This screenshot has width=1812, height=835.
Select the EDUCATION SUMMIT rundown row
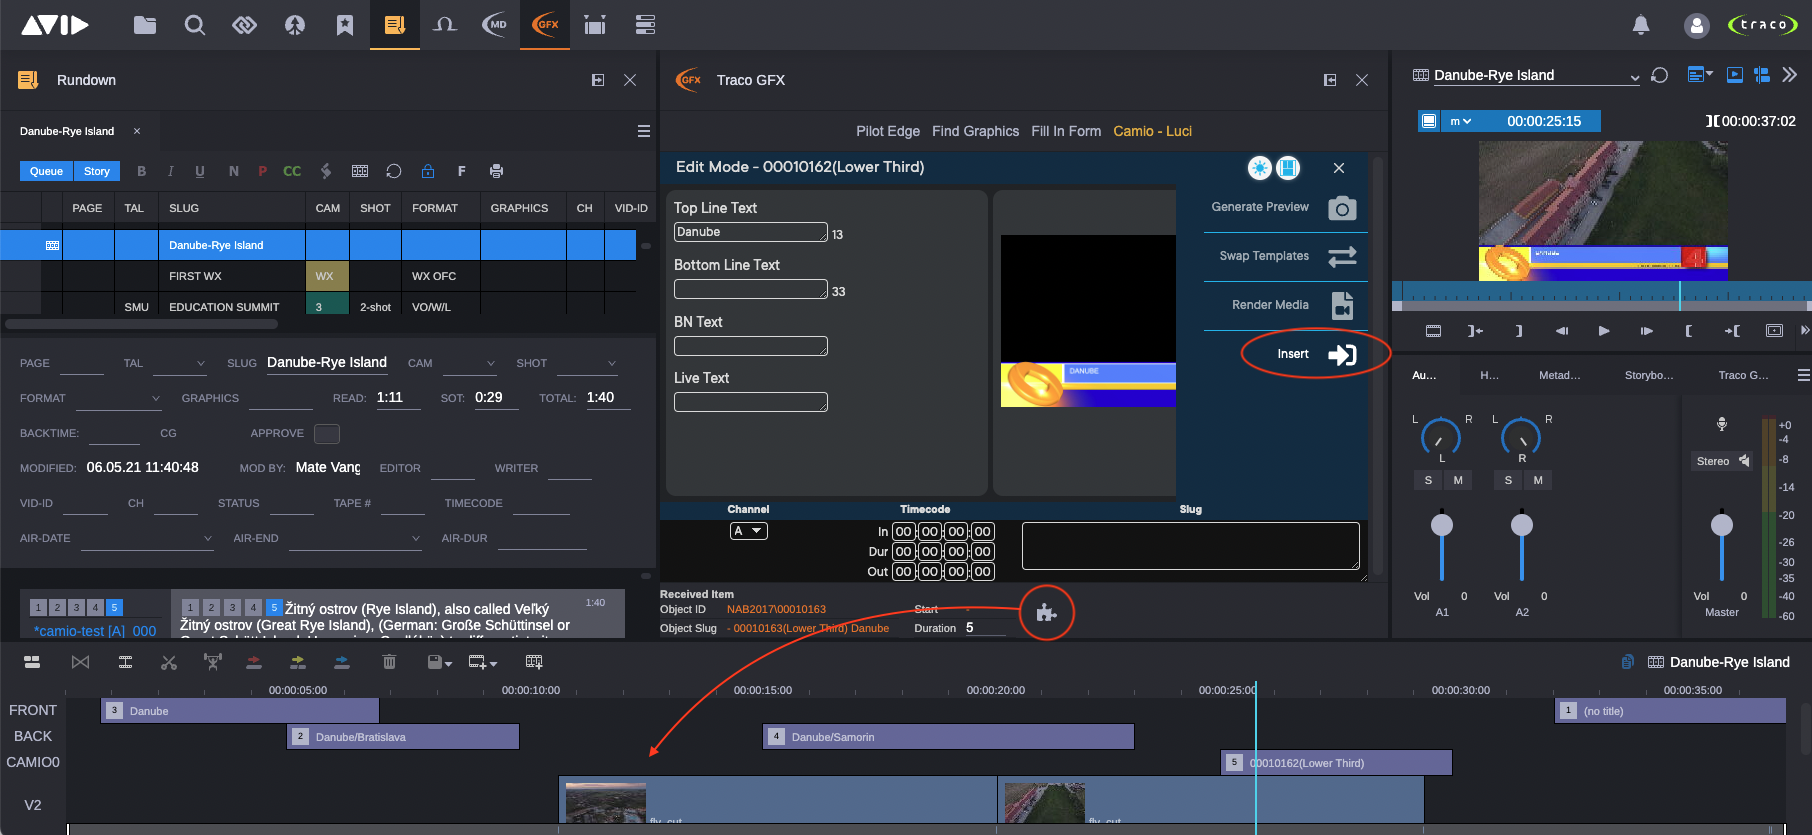click(x=318, y=307)
